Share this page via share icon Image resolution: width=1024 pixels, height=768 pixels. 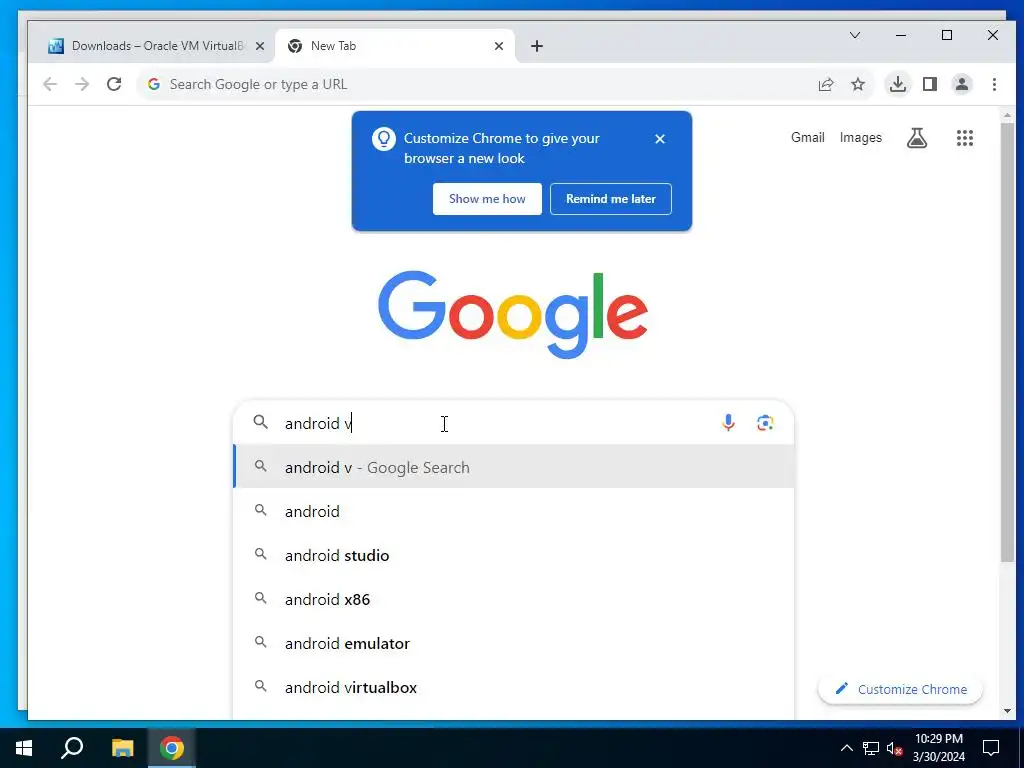pos(826,84)
